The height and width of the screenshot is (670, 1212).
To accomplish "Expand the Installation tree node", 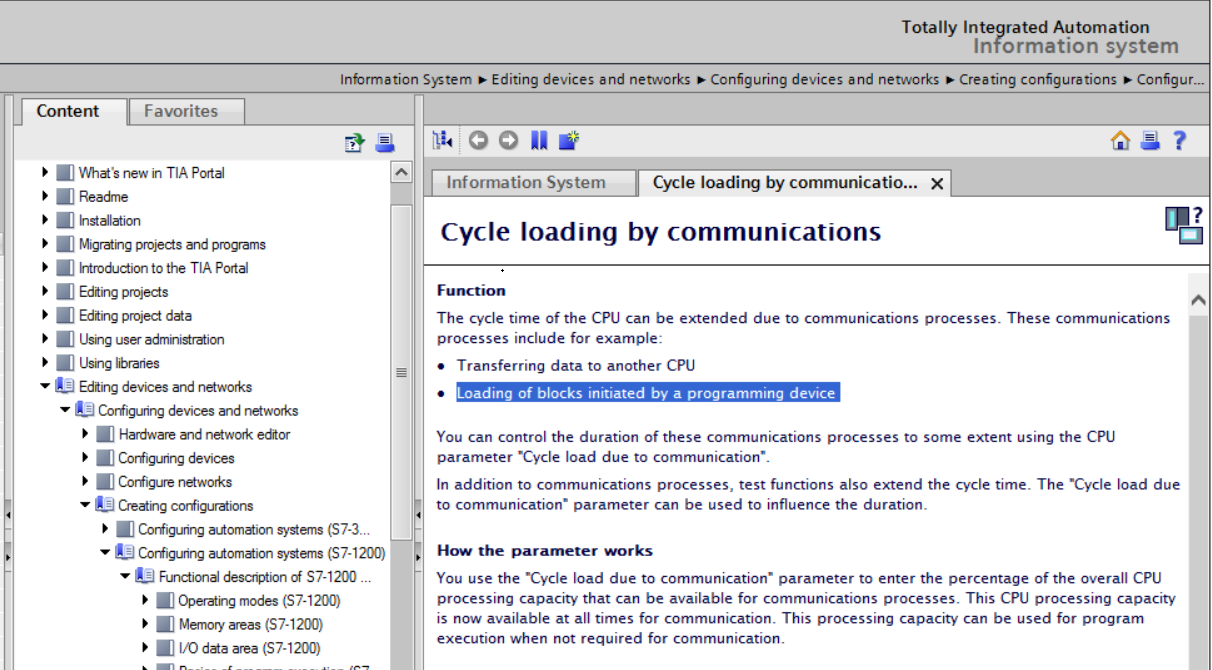I will coord(45,220).
